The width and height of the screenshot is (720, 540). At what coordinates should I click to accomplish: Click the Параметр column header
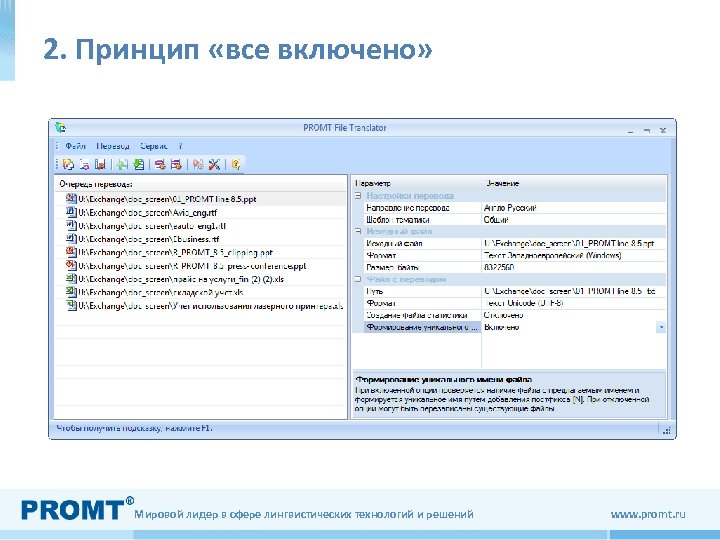(372, 183)
